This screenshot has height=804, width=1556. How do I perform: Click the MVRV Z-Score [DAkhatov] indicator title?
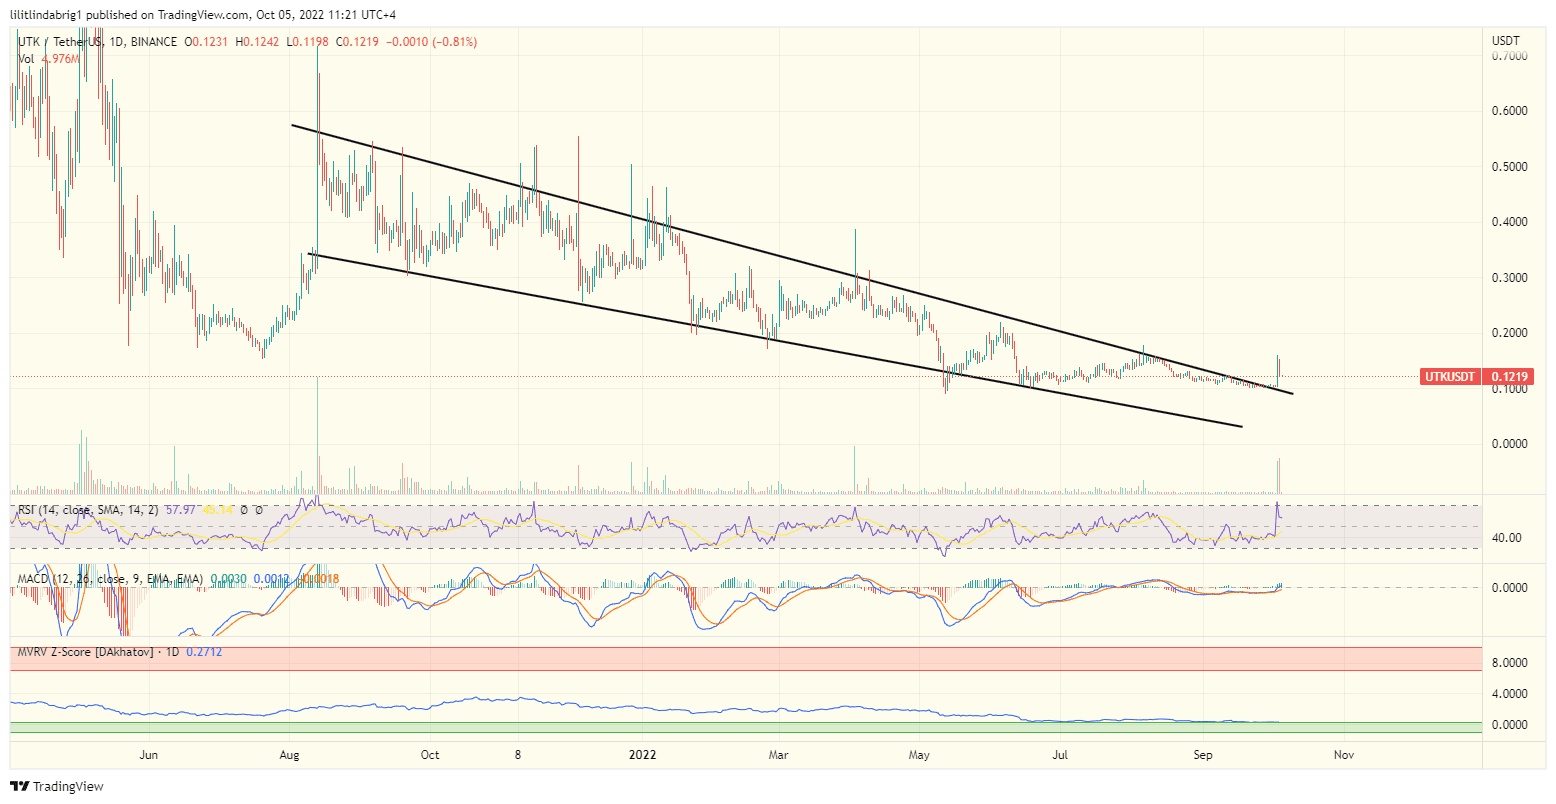coord(85,652)
